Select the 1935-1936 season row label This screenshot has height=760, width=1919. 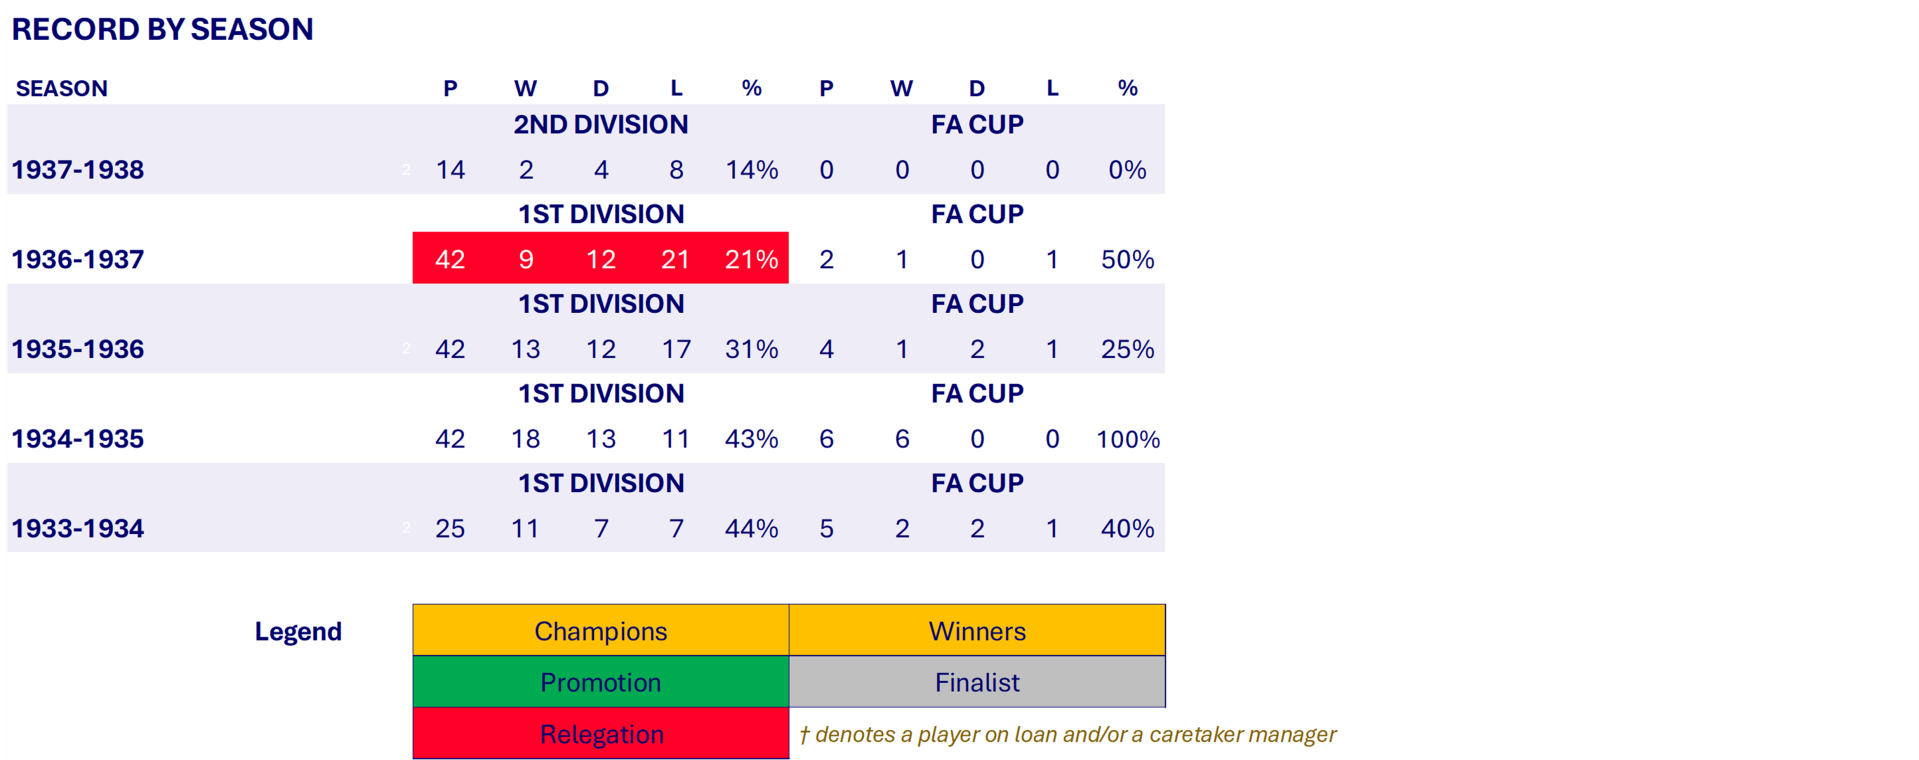(x=78, y=349)
